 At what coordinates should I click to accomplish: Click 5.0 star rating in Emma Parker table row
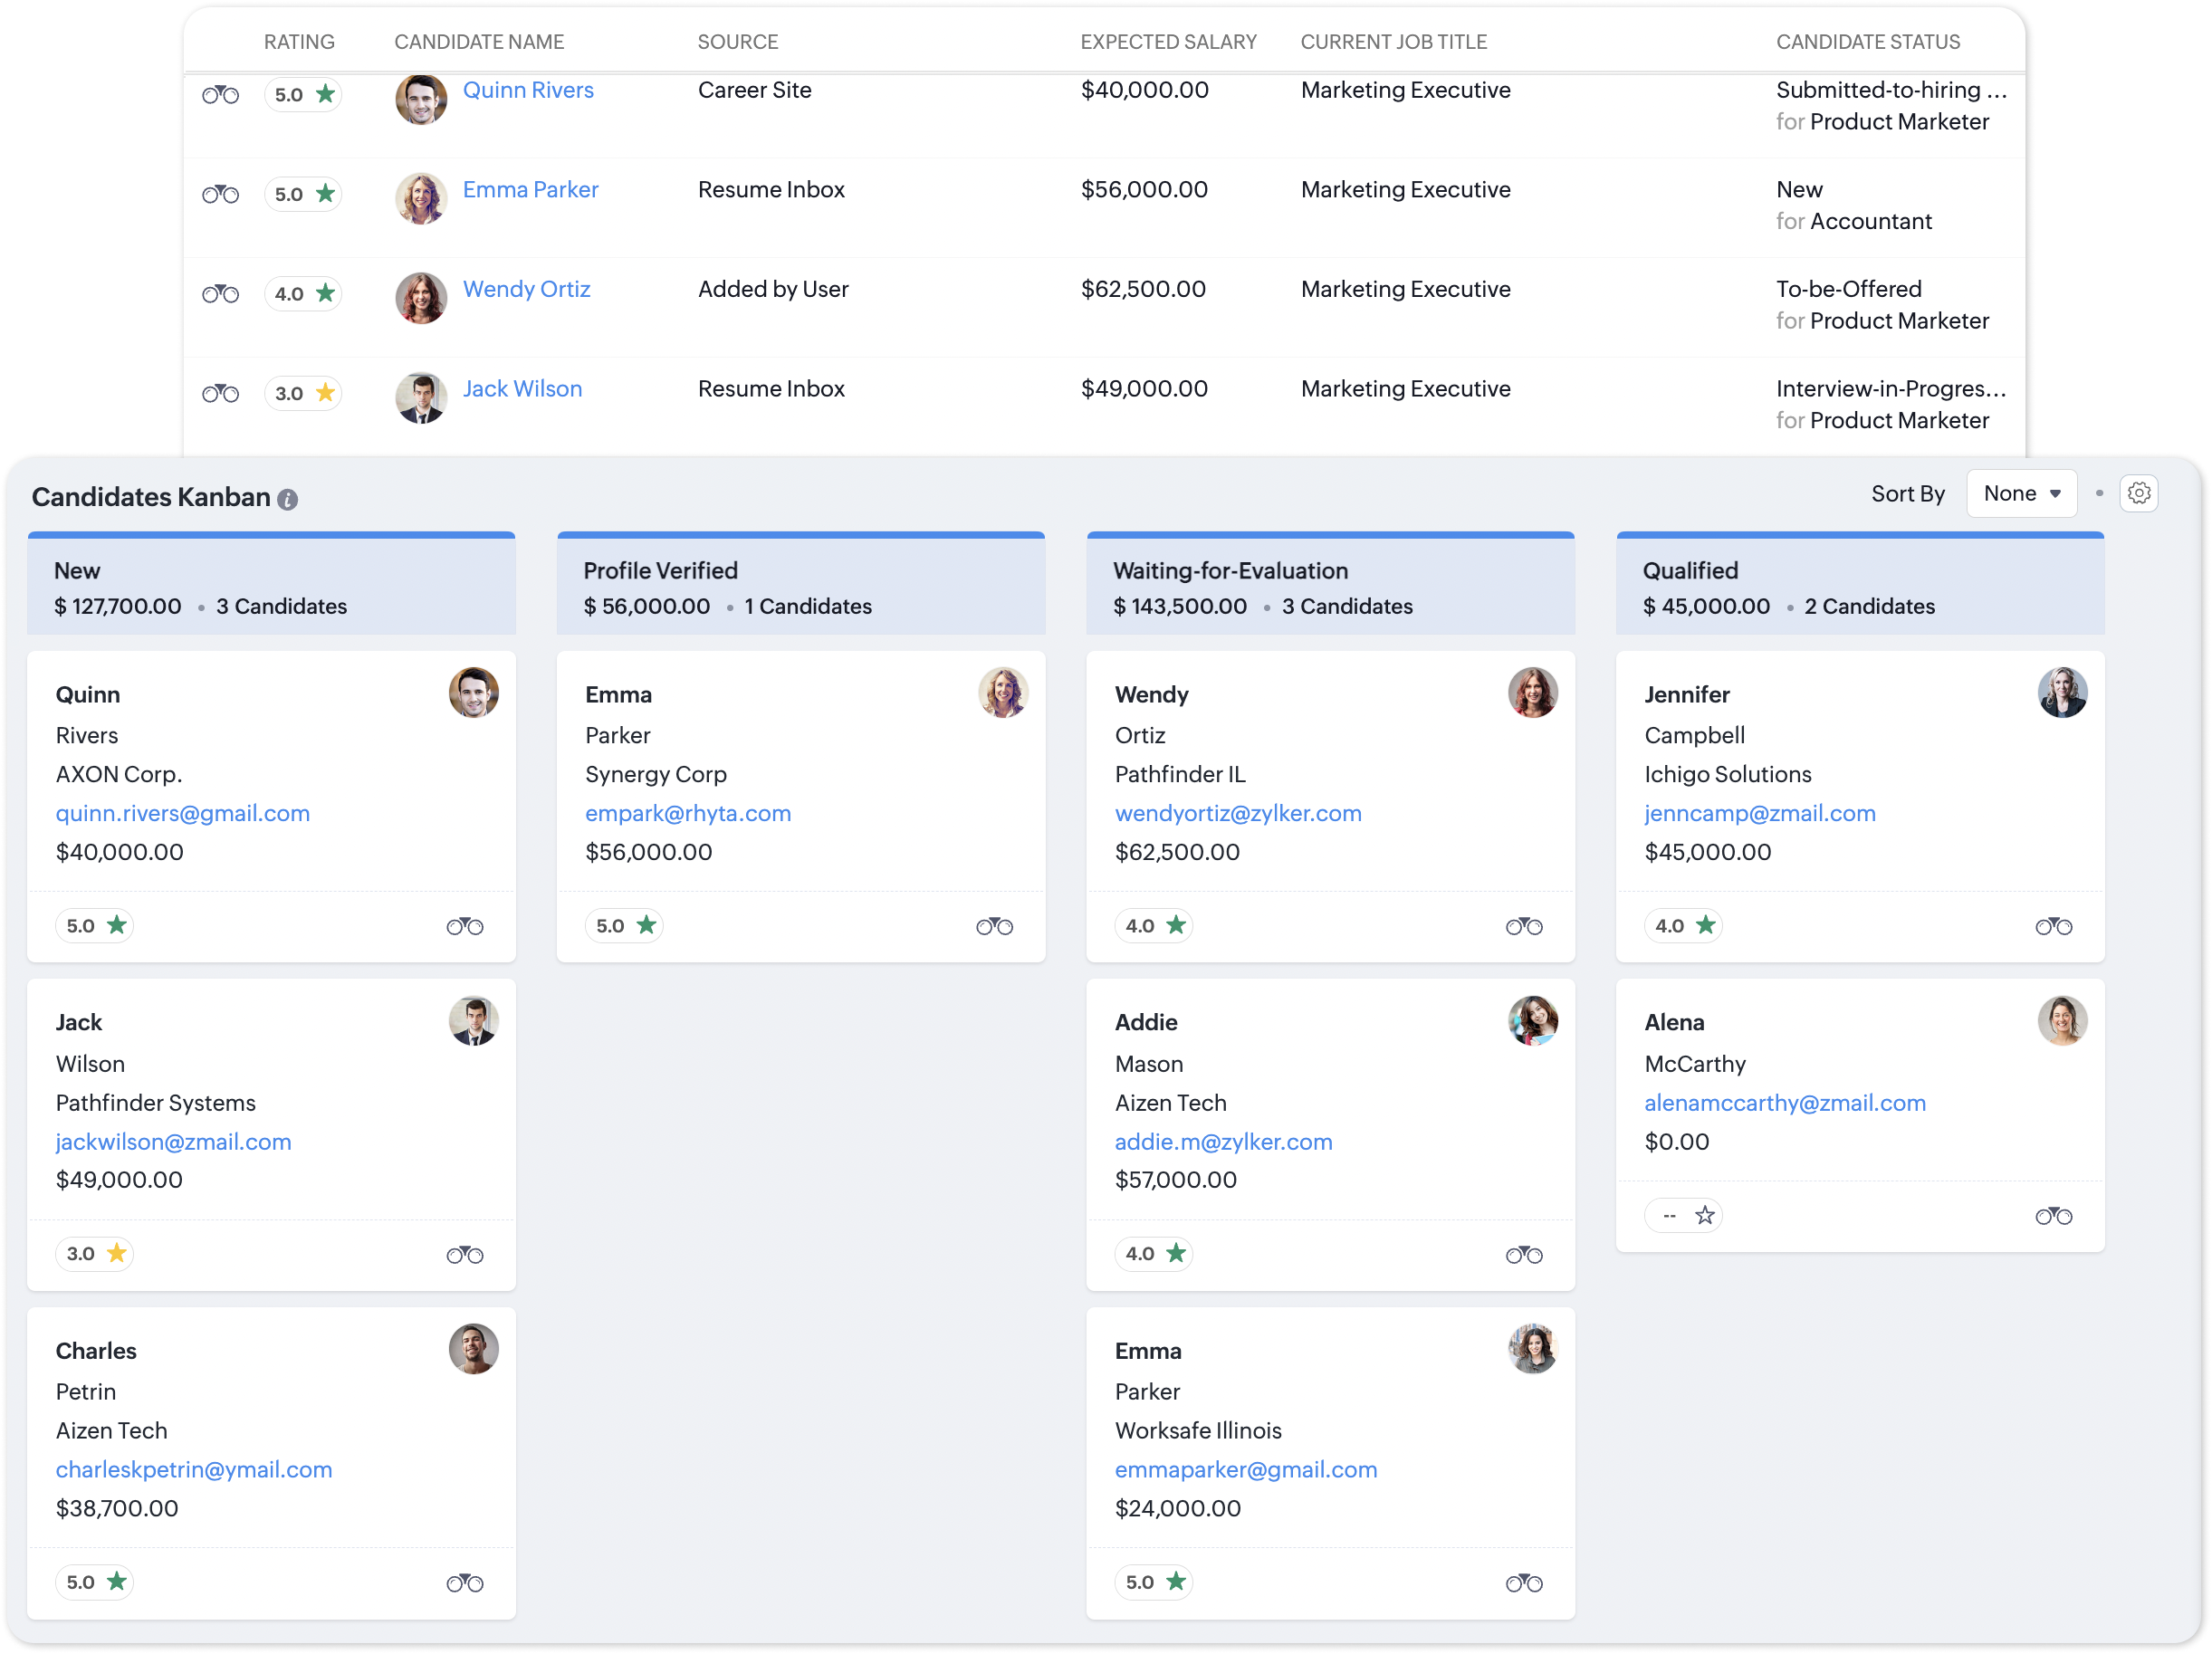click(303, 194)
